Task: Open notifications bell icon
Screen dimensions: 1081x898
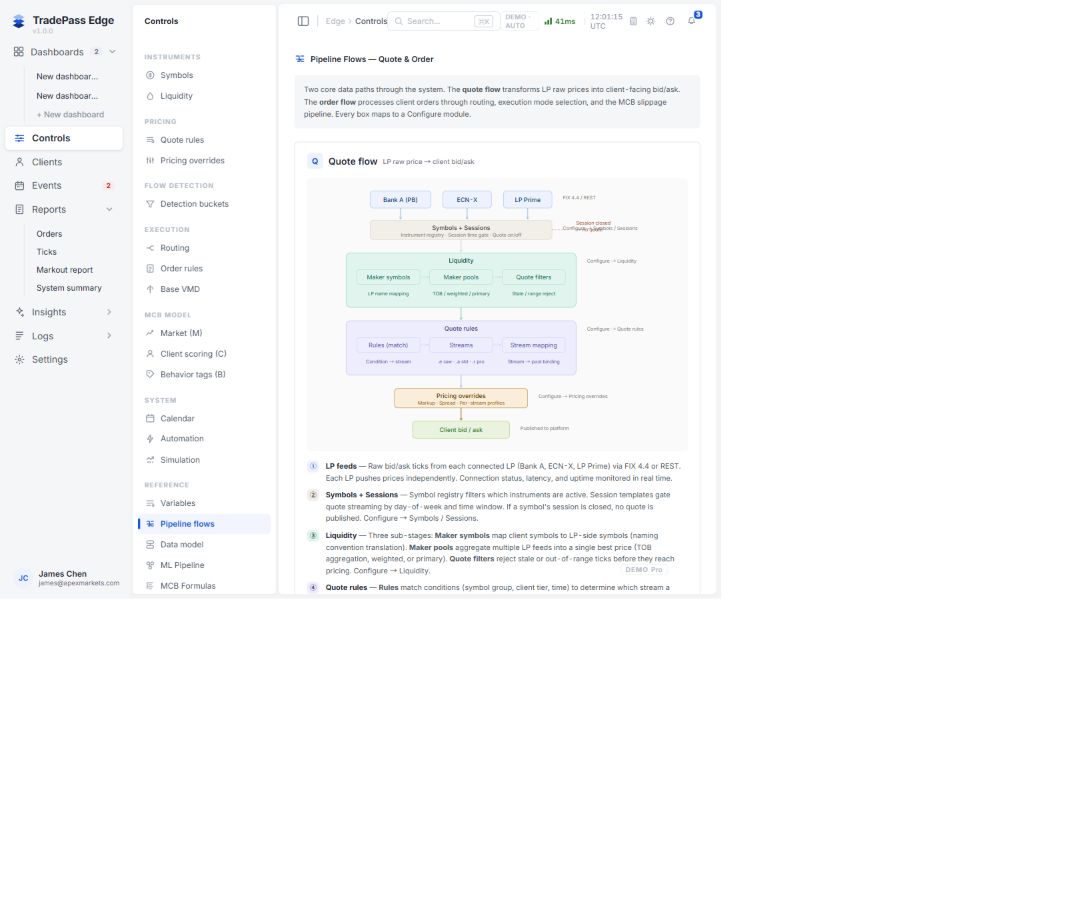Action: click(691, 21)
